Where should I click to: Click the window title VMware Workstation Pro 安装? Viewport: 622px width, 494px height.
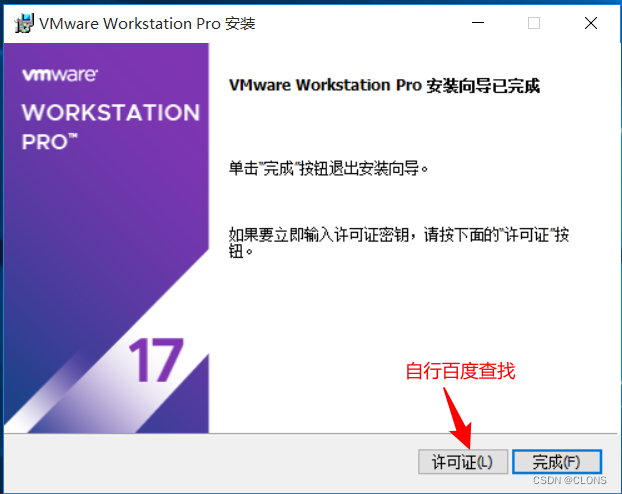(147, 24)
